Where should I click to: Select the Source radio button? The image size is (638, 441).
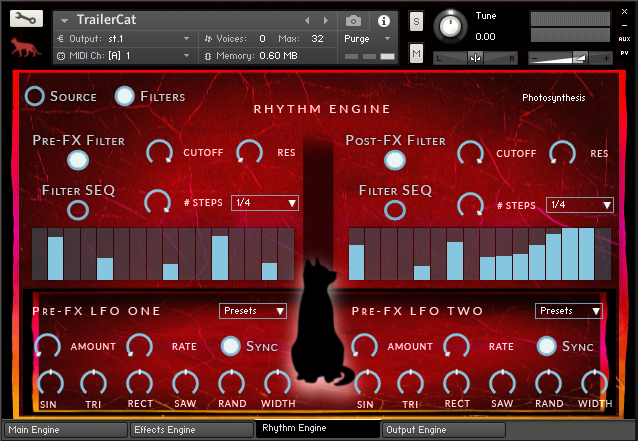[x=35, y=96]
